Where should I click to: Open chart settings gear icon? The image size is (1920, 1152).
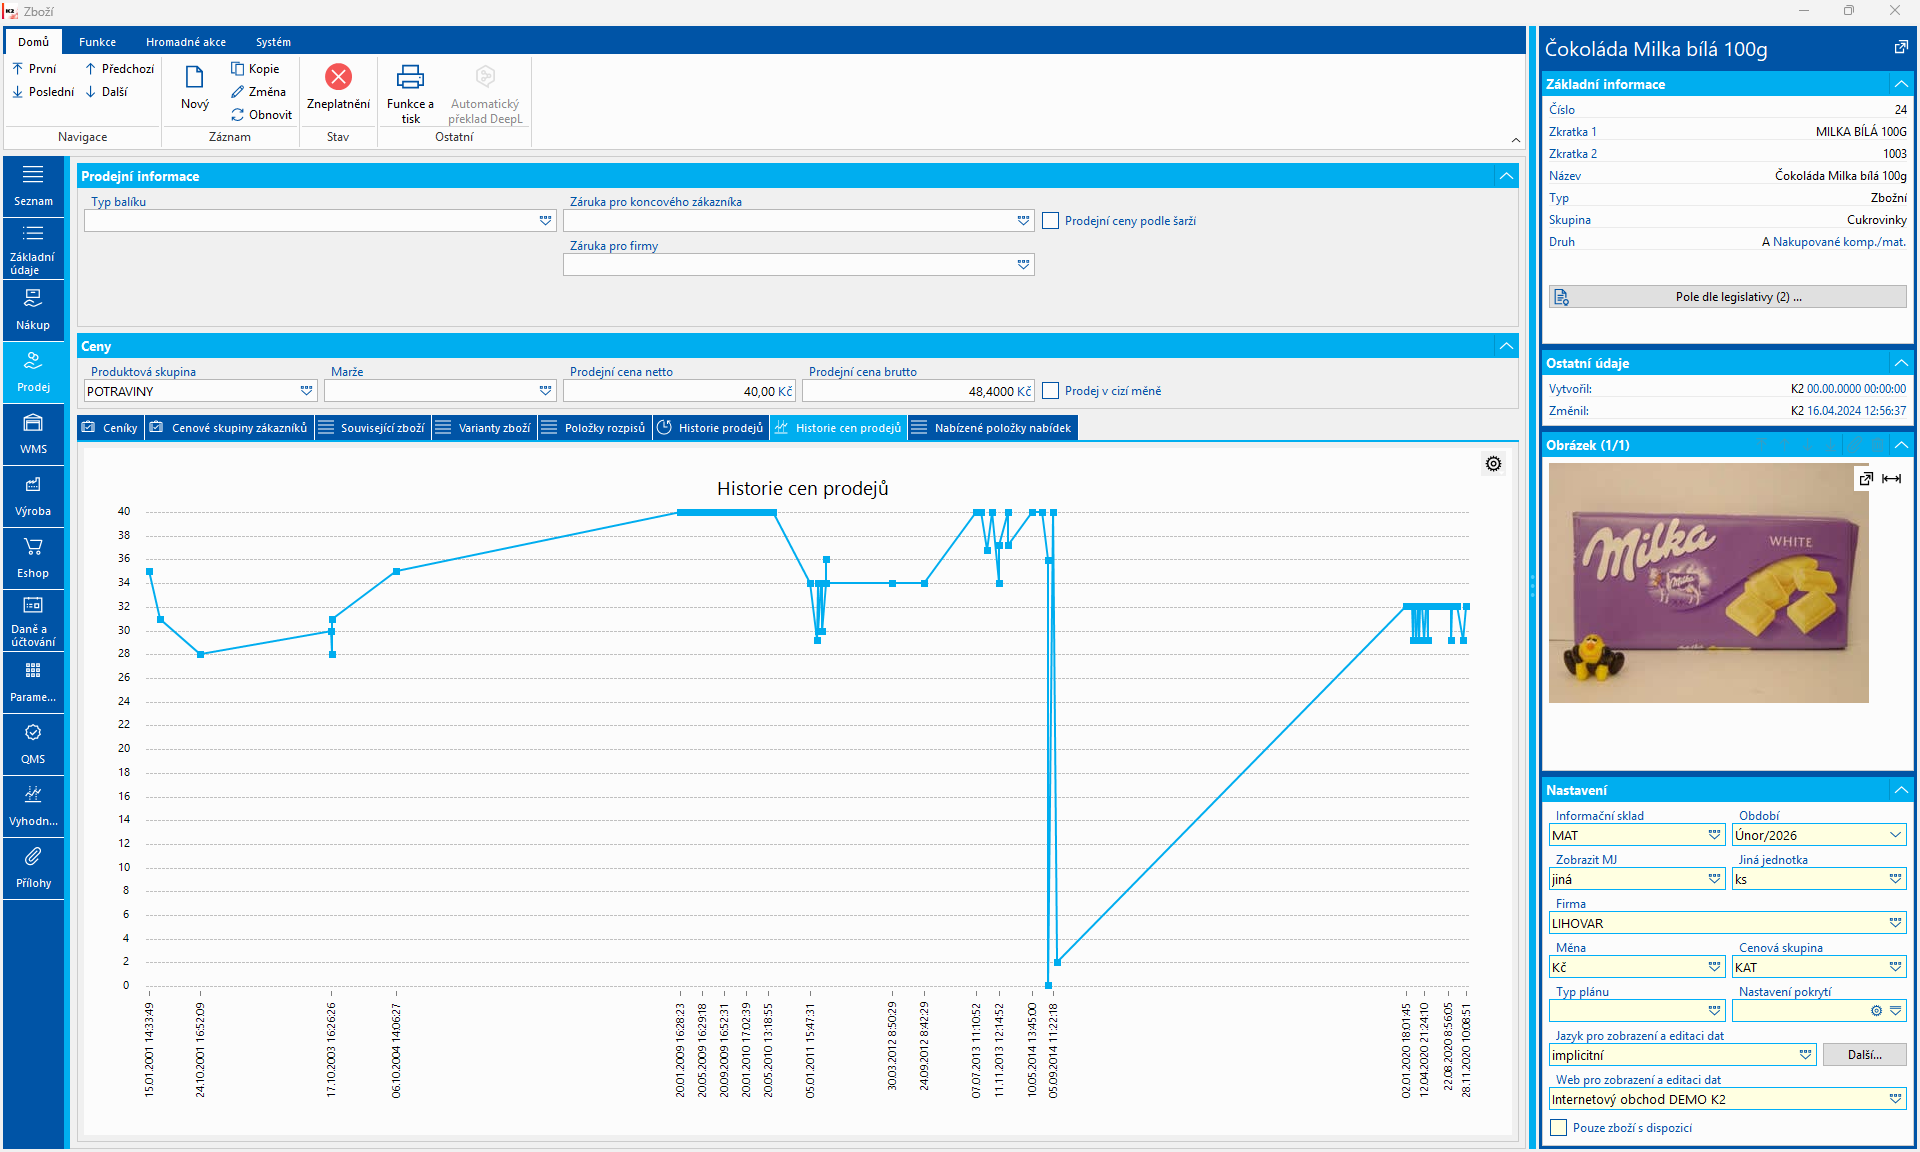[1493, 464]
